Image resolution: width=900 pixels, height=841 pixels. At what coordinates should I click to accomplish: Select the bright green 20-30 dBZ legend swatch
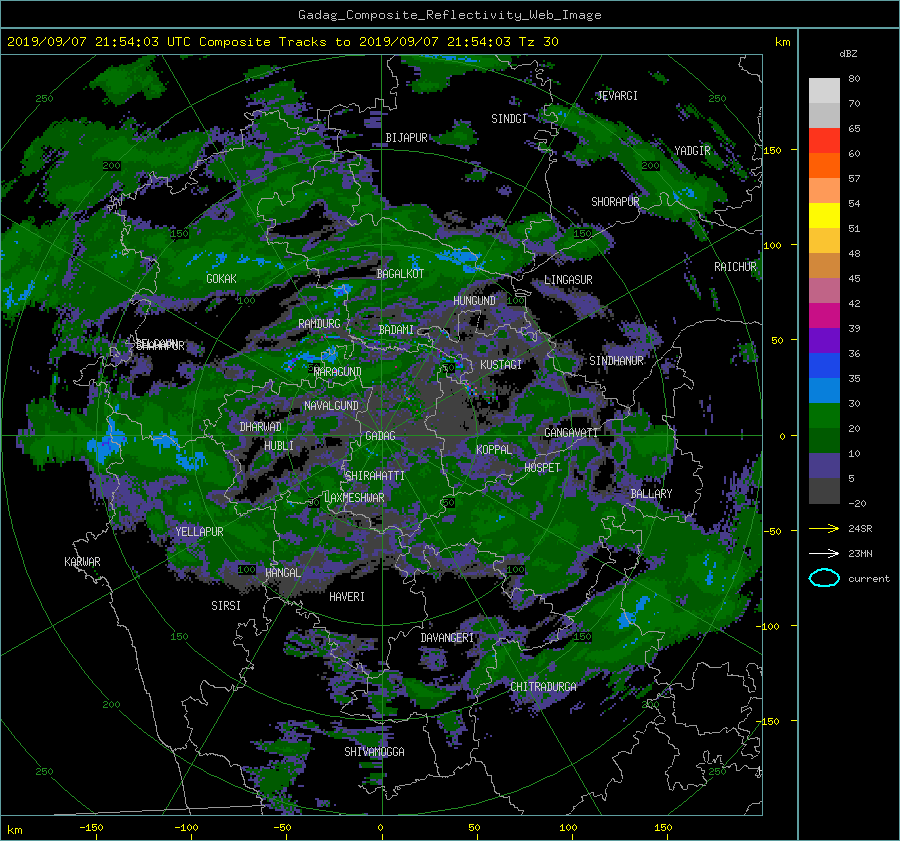(x=824, y=416)
